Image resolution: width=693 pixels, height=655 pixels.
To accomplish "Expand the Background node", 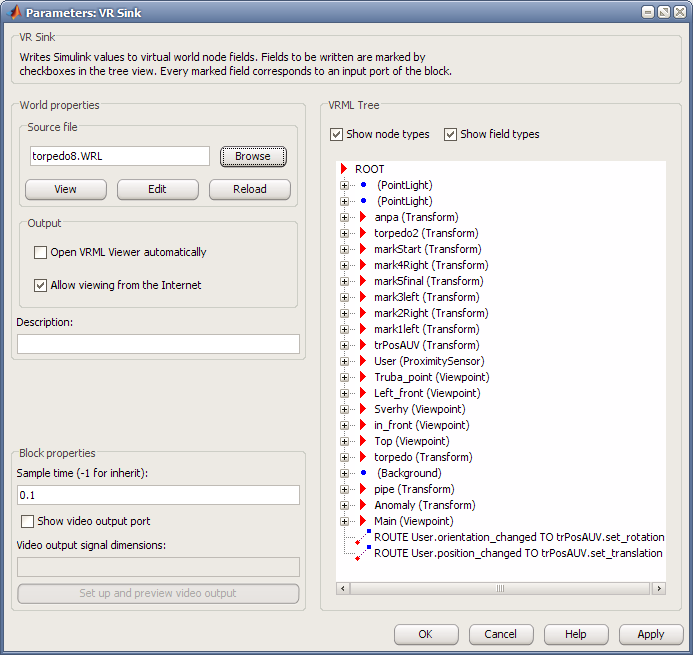I will coord(344,473).
